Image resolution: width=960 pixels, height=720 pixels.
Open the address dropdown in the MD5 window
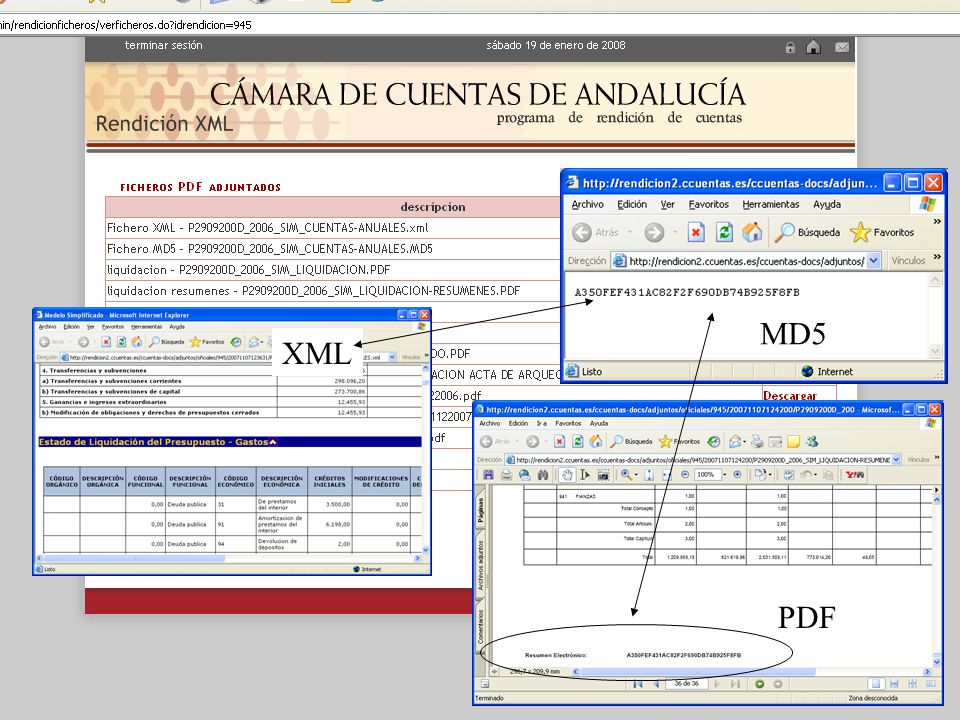pos(874,261)
